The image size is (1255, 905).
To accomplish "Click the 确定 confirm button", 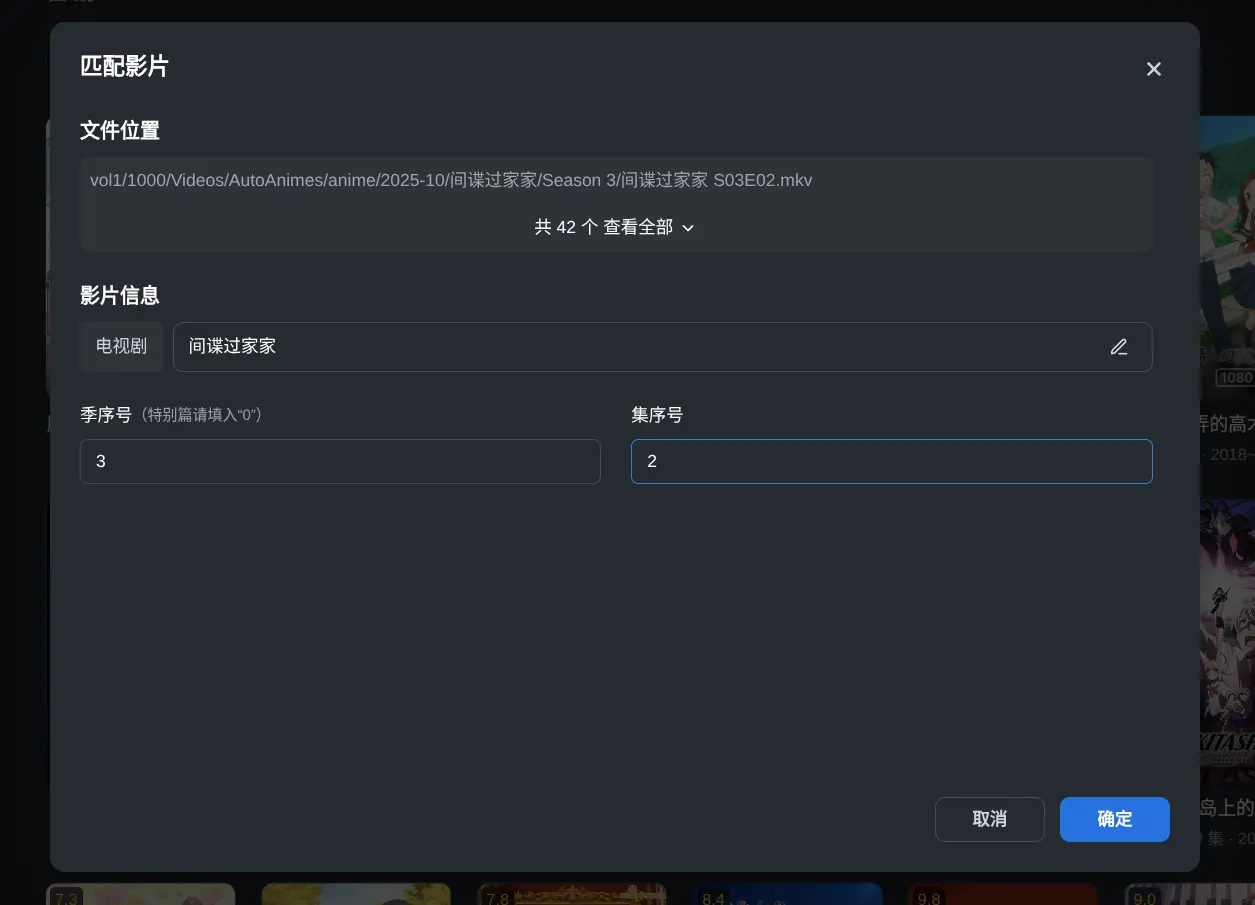I will click(x=1114, y=819).
